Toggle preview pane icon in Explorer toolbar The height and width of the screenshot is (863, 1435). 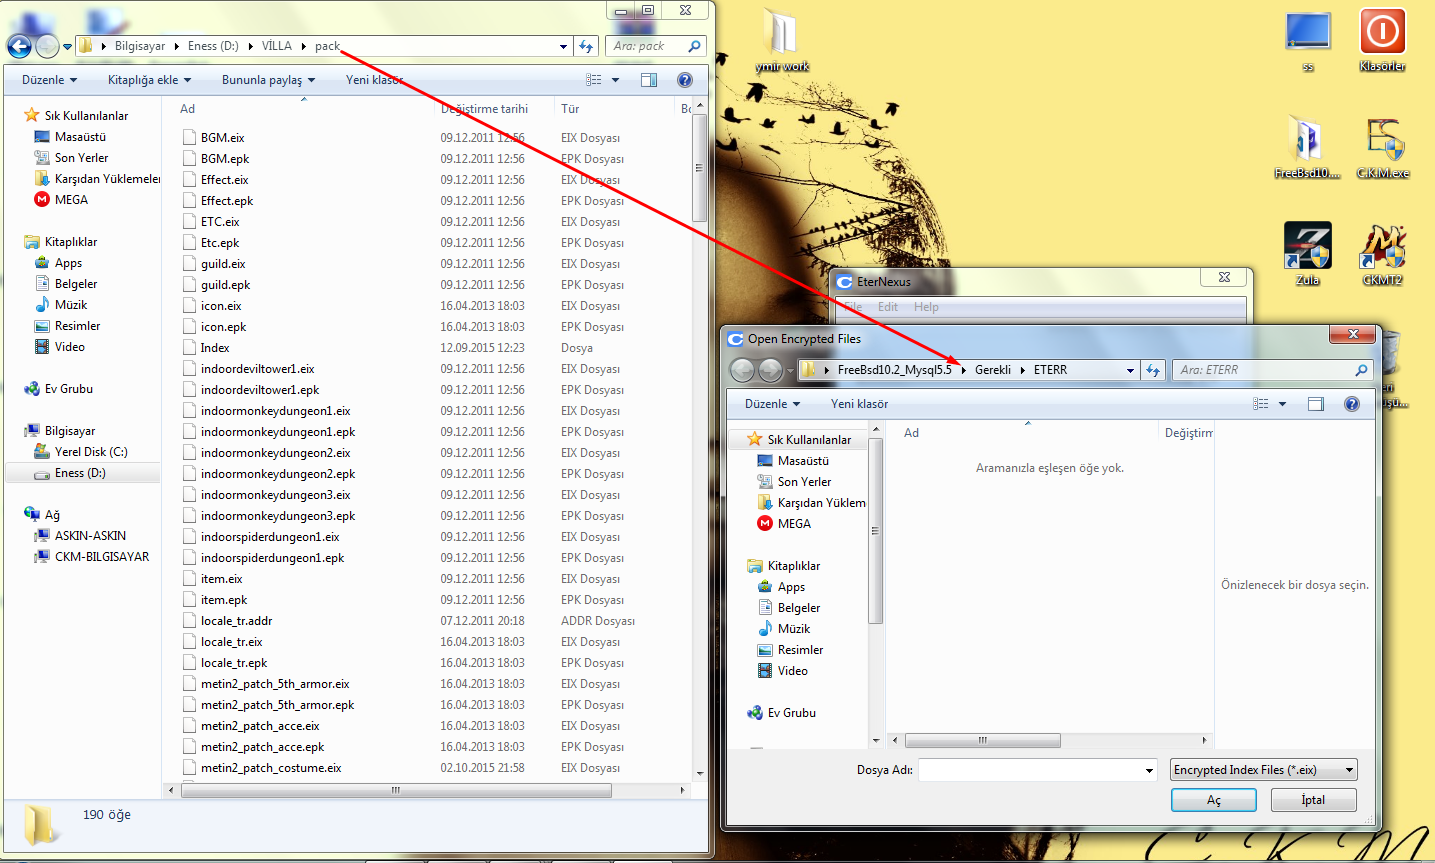pos(648,80)
